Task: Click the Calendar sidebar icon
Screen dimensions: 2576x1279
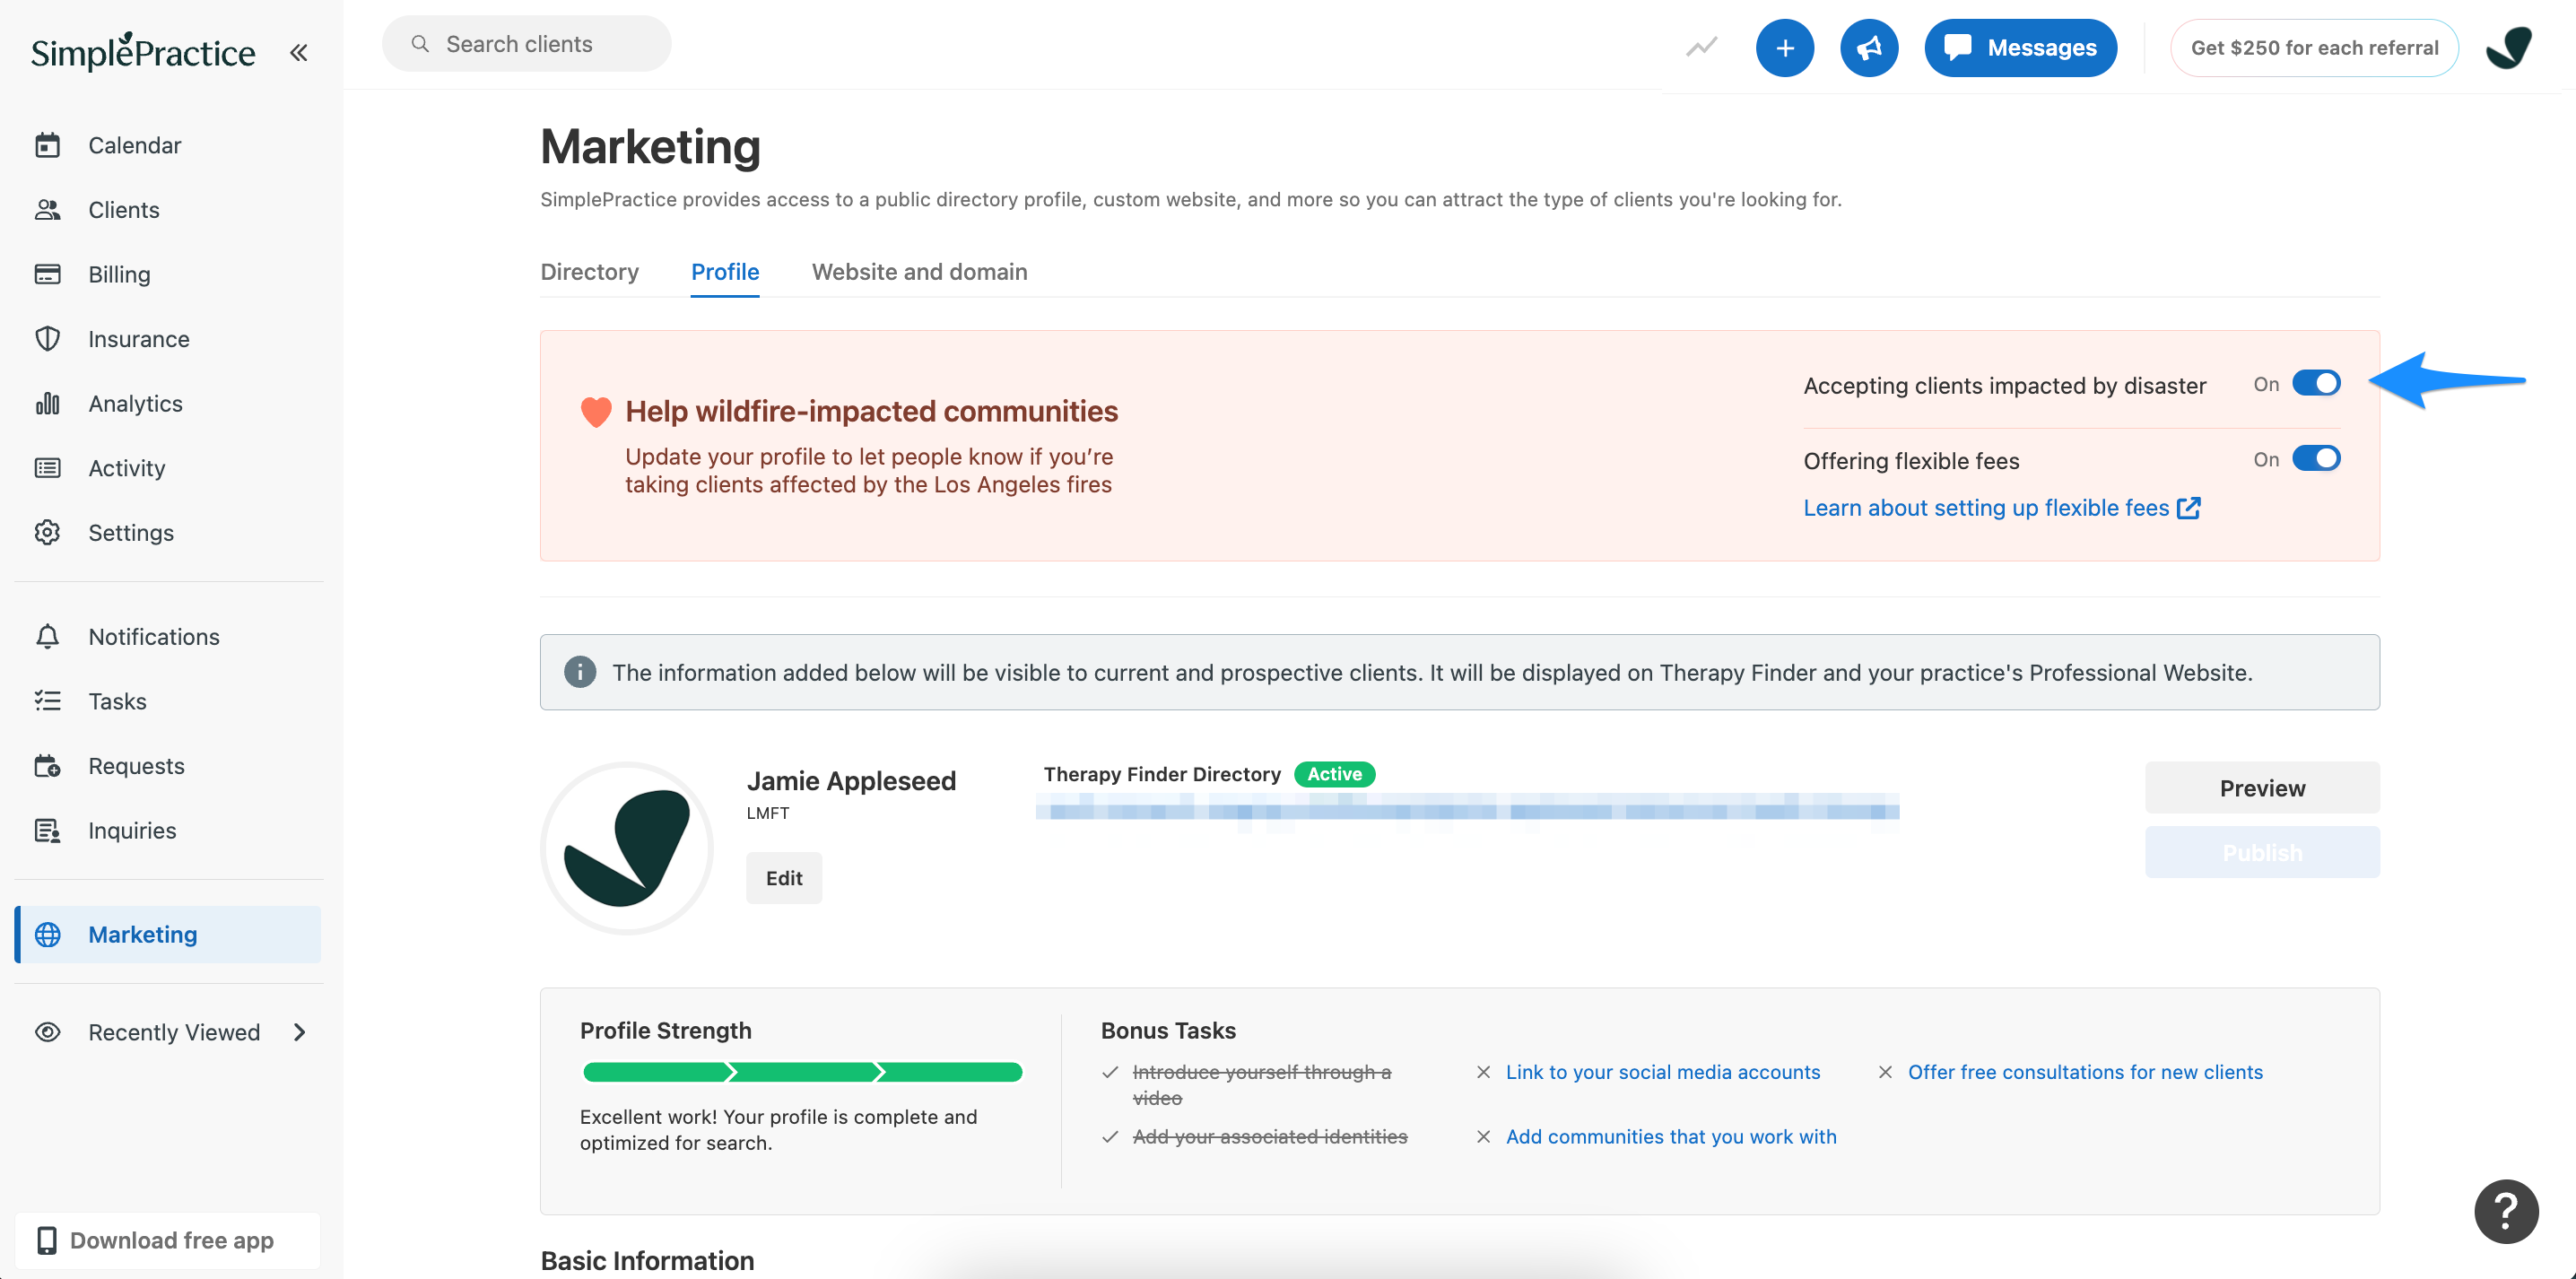Action: pos(48,145)
